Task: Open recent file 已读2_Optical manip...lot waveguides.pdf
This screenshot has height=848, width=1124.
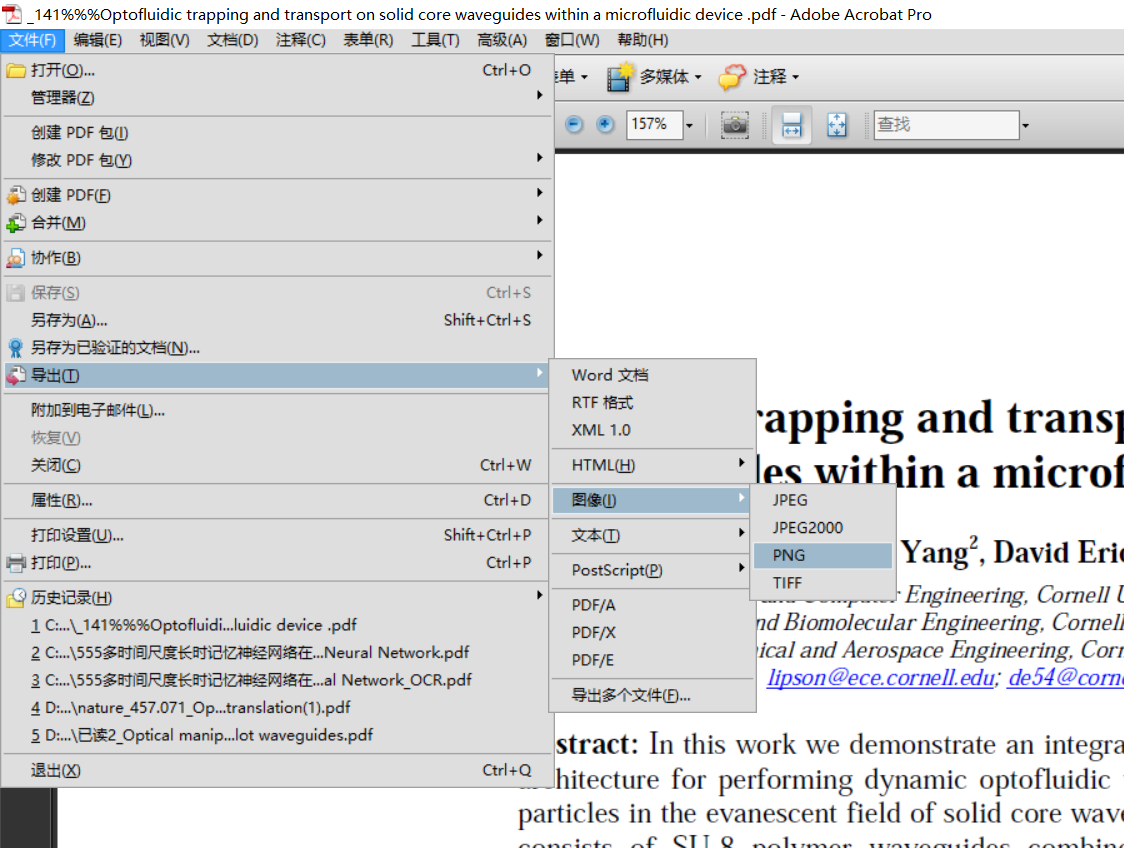Action: click(x=277, y=735)
